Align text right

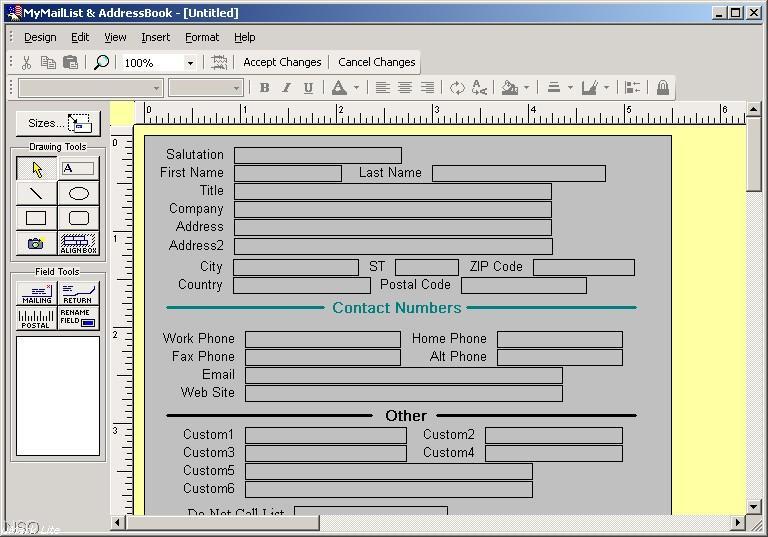[427, 88]
